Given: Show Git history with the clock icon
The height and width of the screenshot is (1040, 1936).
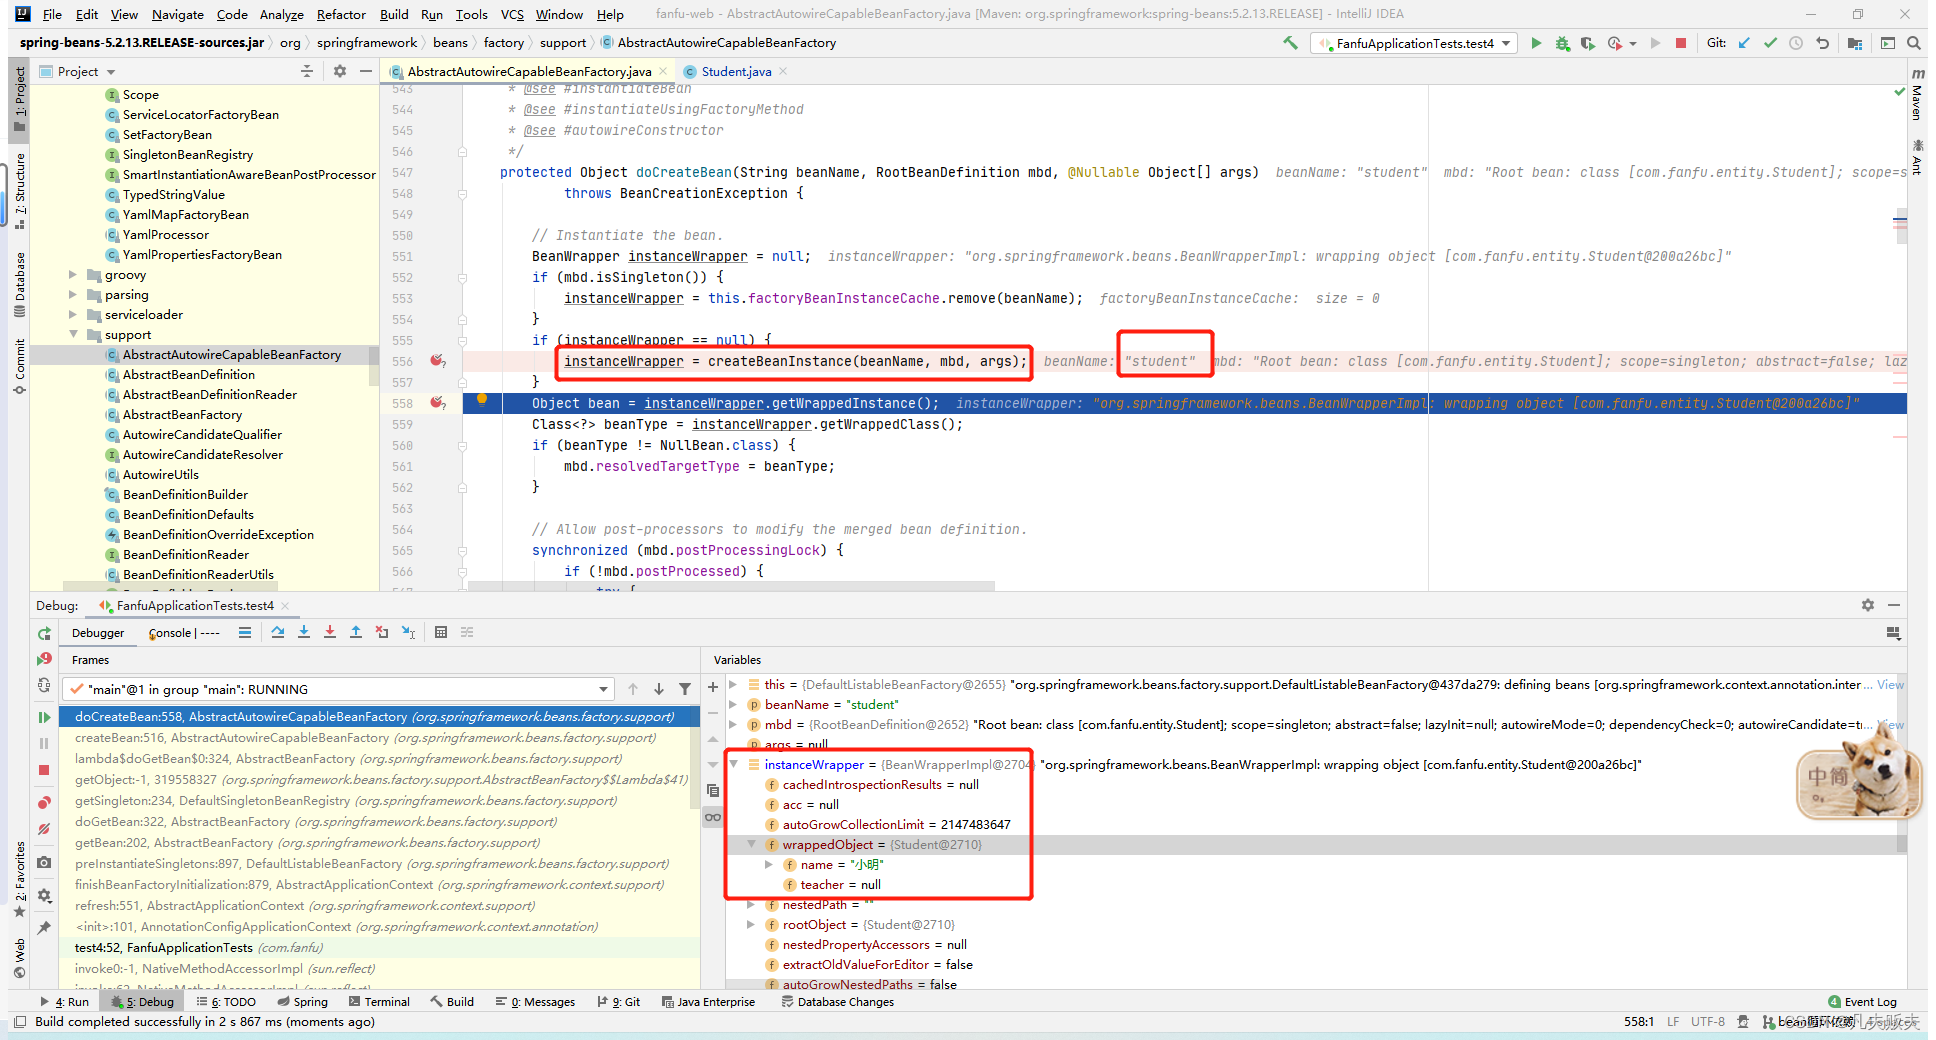Looking at the screenshot, I should pos(1796,43).
